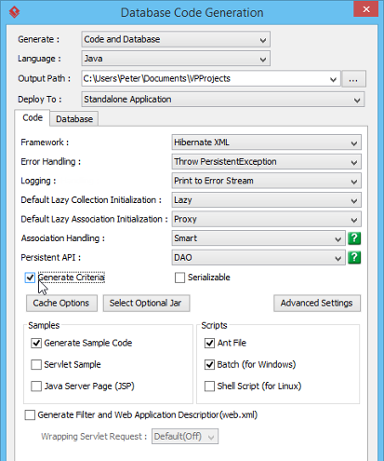
Task: Click the Visual Paradigm logo in title bar
Action: tap(14, 12)
